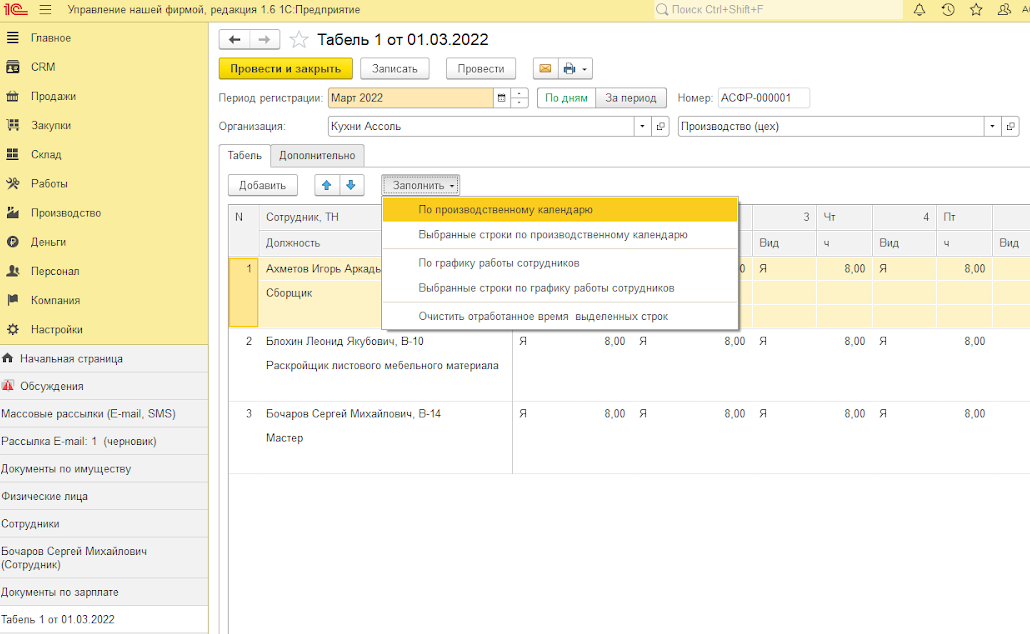Image resolution: width=1030 pixels, height=634 pixels.
Task: Click the favorite star next to Табель title
Action: [298, 40]
